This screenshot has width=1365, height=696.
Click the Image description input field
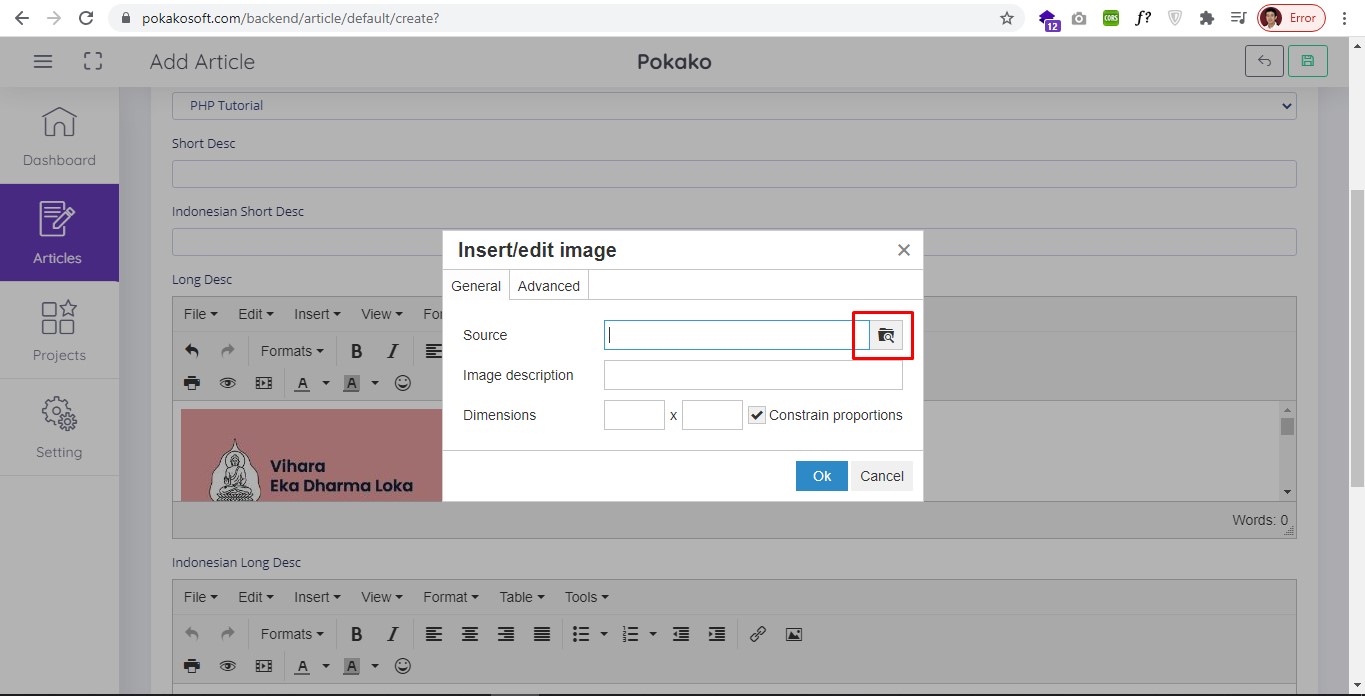[x=752, y=375]
